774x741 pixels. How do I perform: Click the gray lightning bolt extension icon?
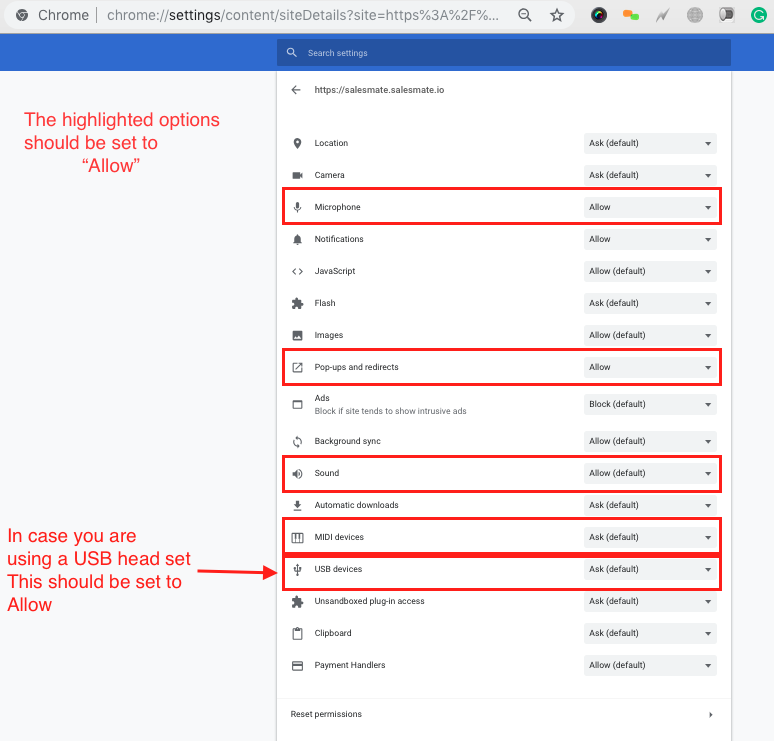[662, 16]
